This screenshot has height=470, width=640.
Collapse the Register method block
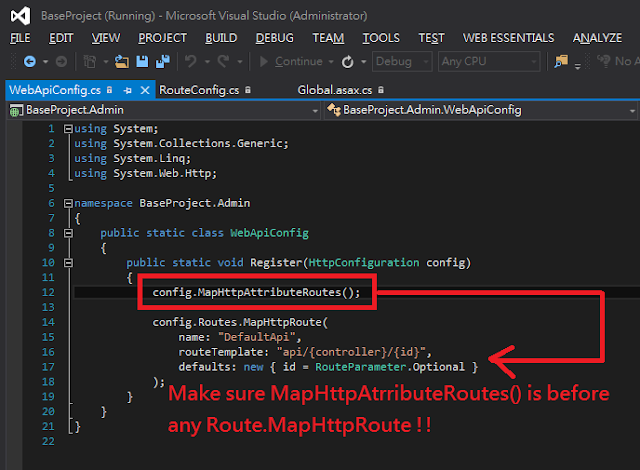(68, 263)
